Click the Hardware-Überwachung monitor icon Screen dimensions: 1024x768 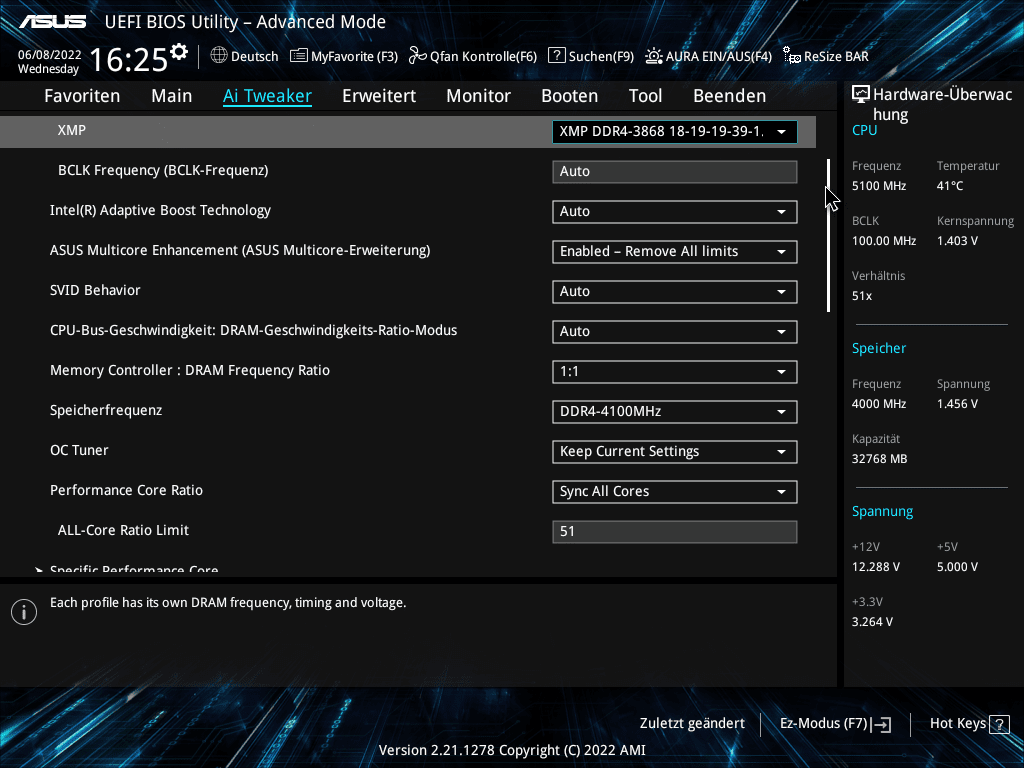point(861,95)
